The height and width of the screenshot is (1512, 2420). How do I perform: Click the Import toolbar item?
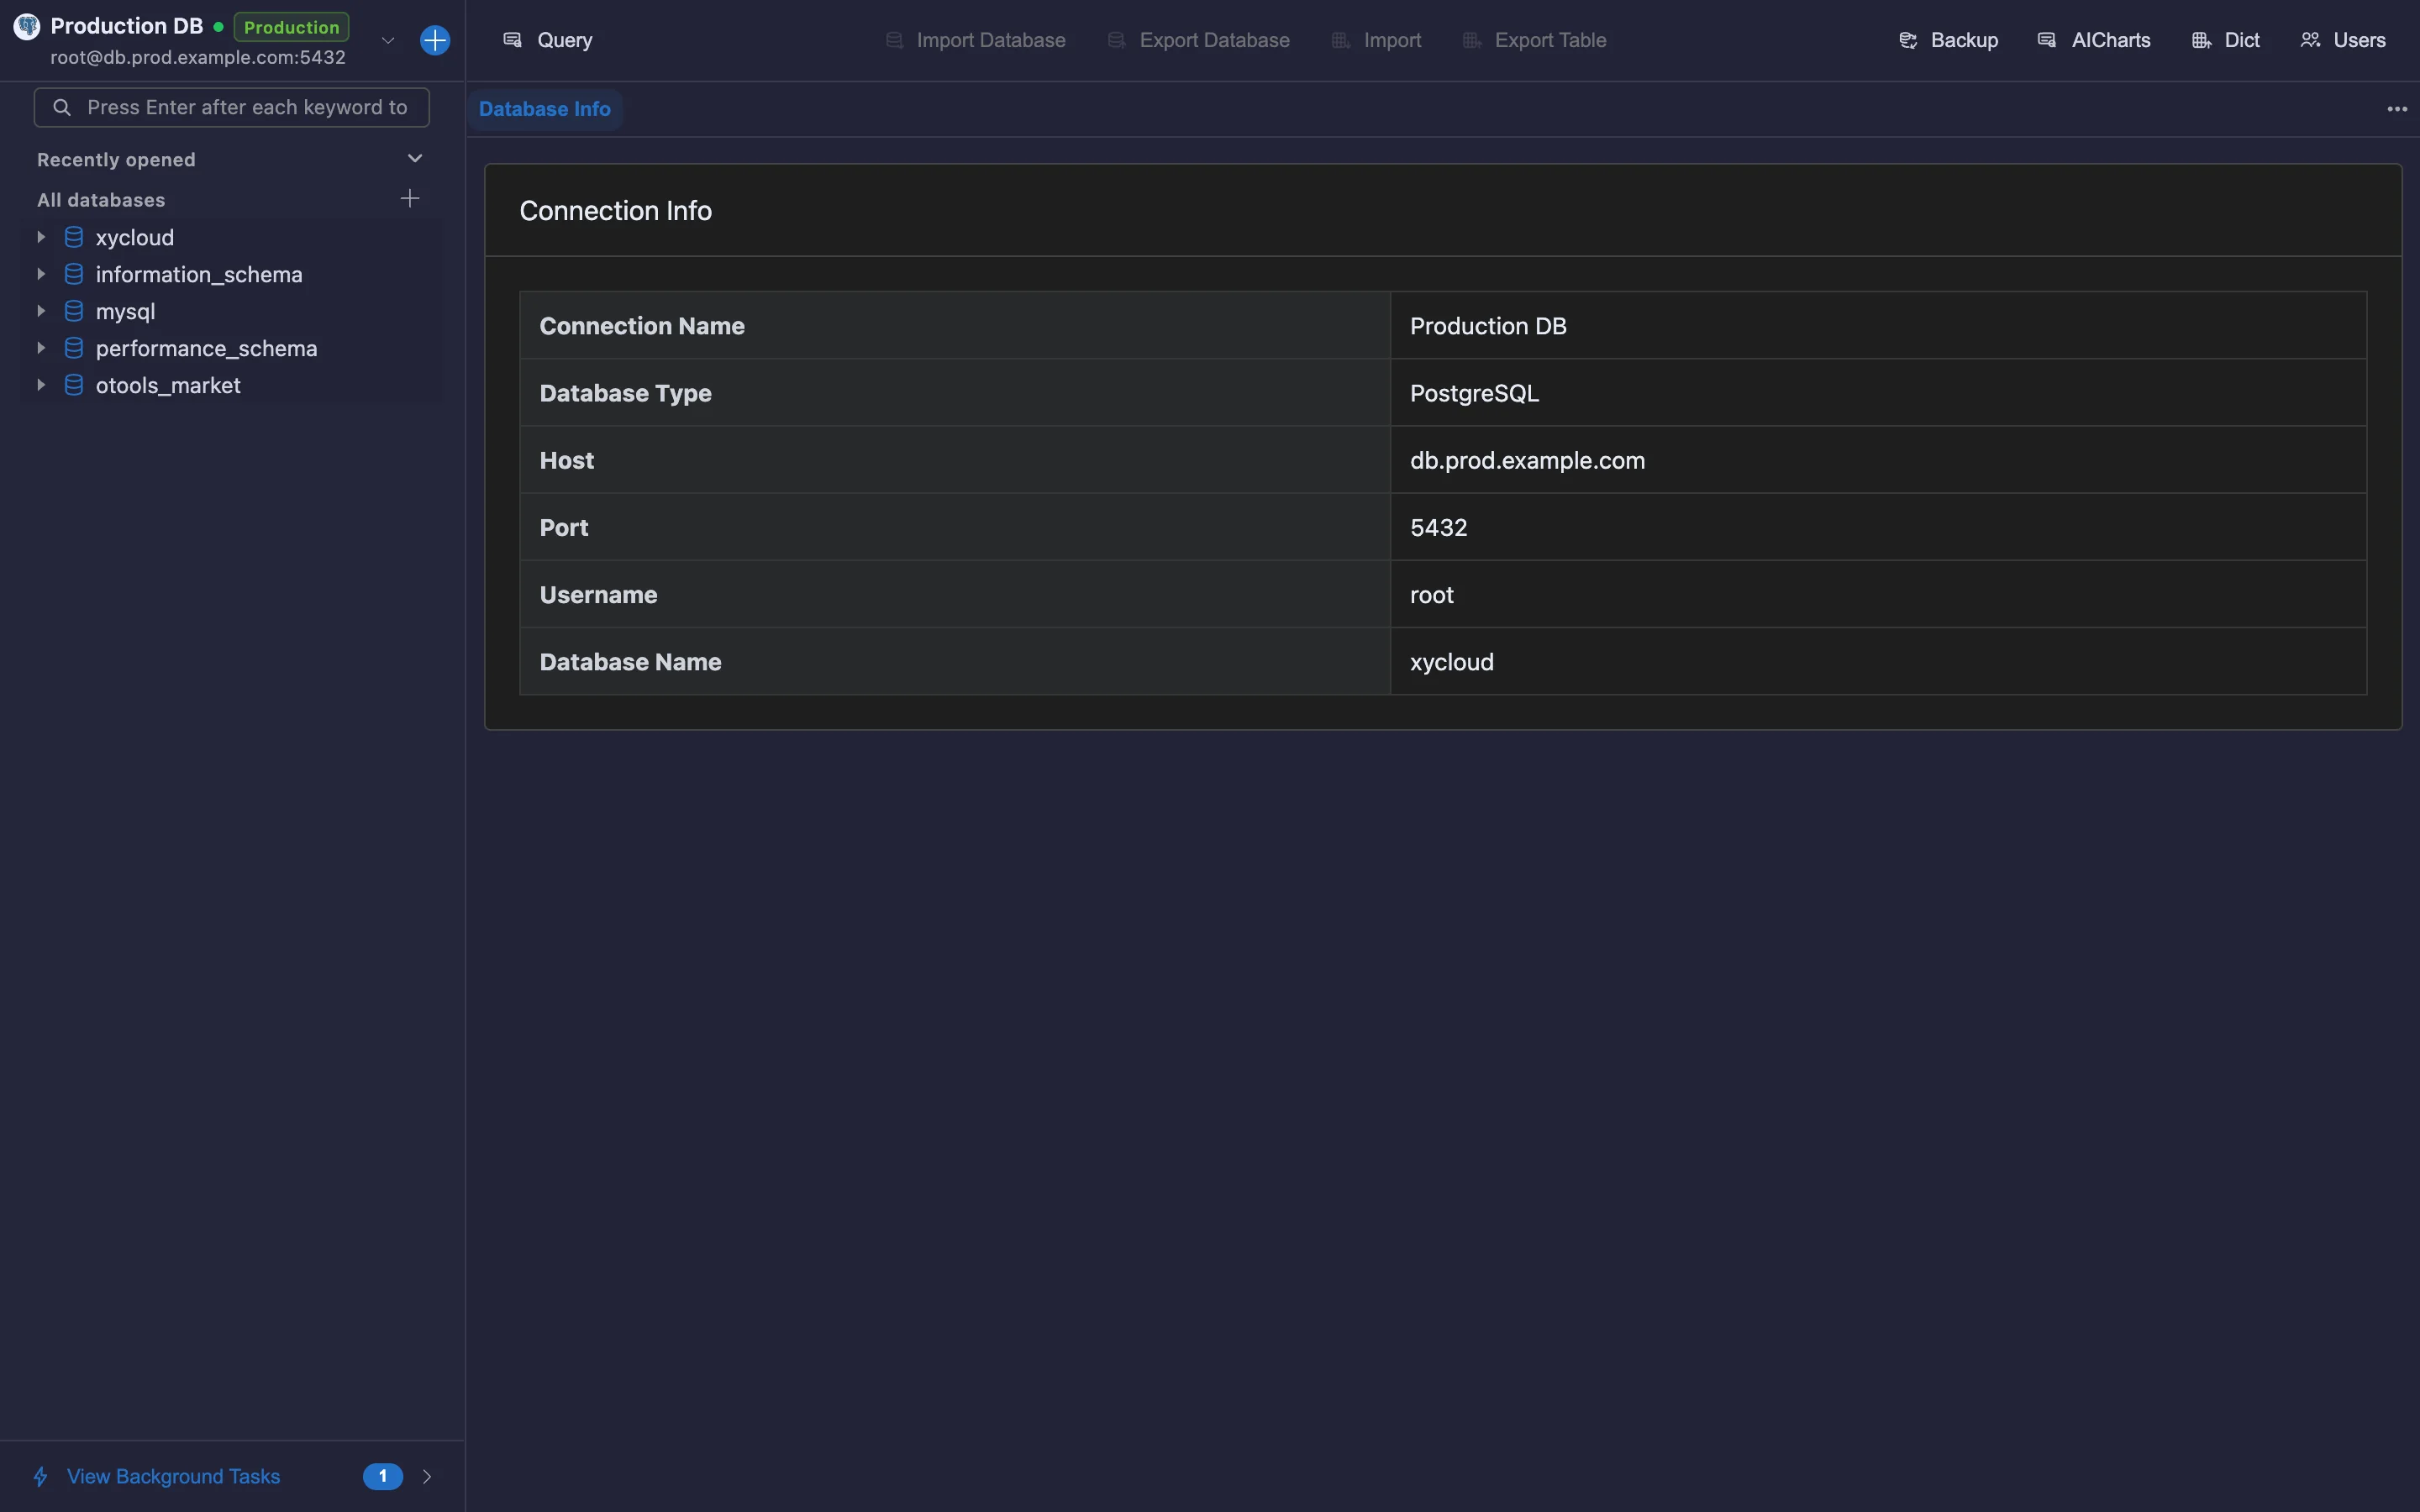click(x=1377, y=40)
